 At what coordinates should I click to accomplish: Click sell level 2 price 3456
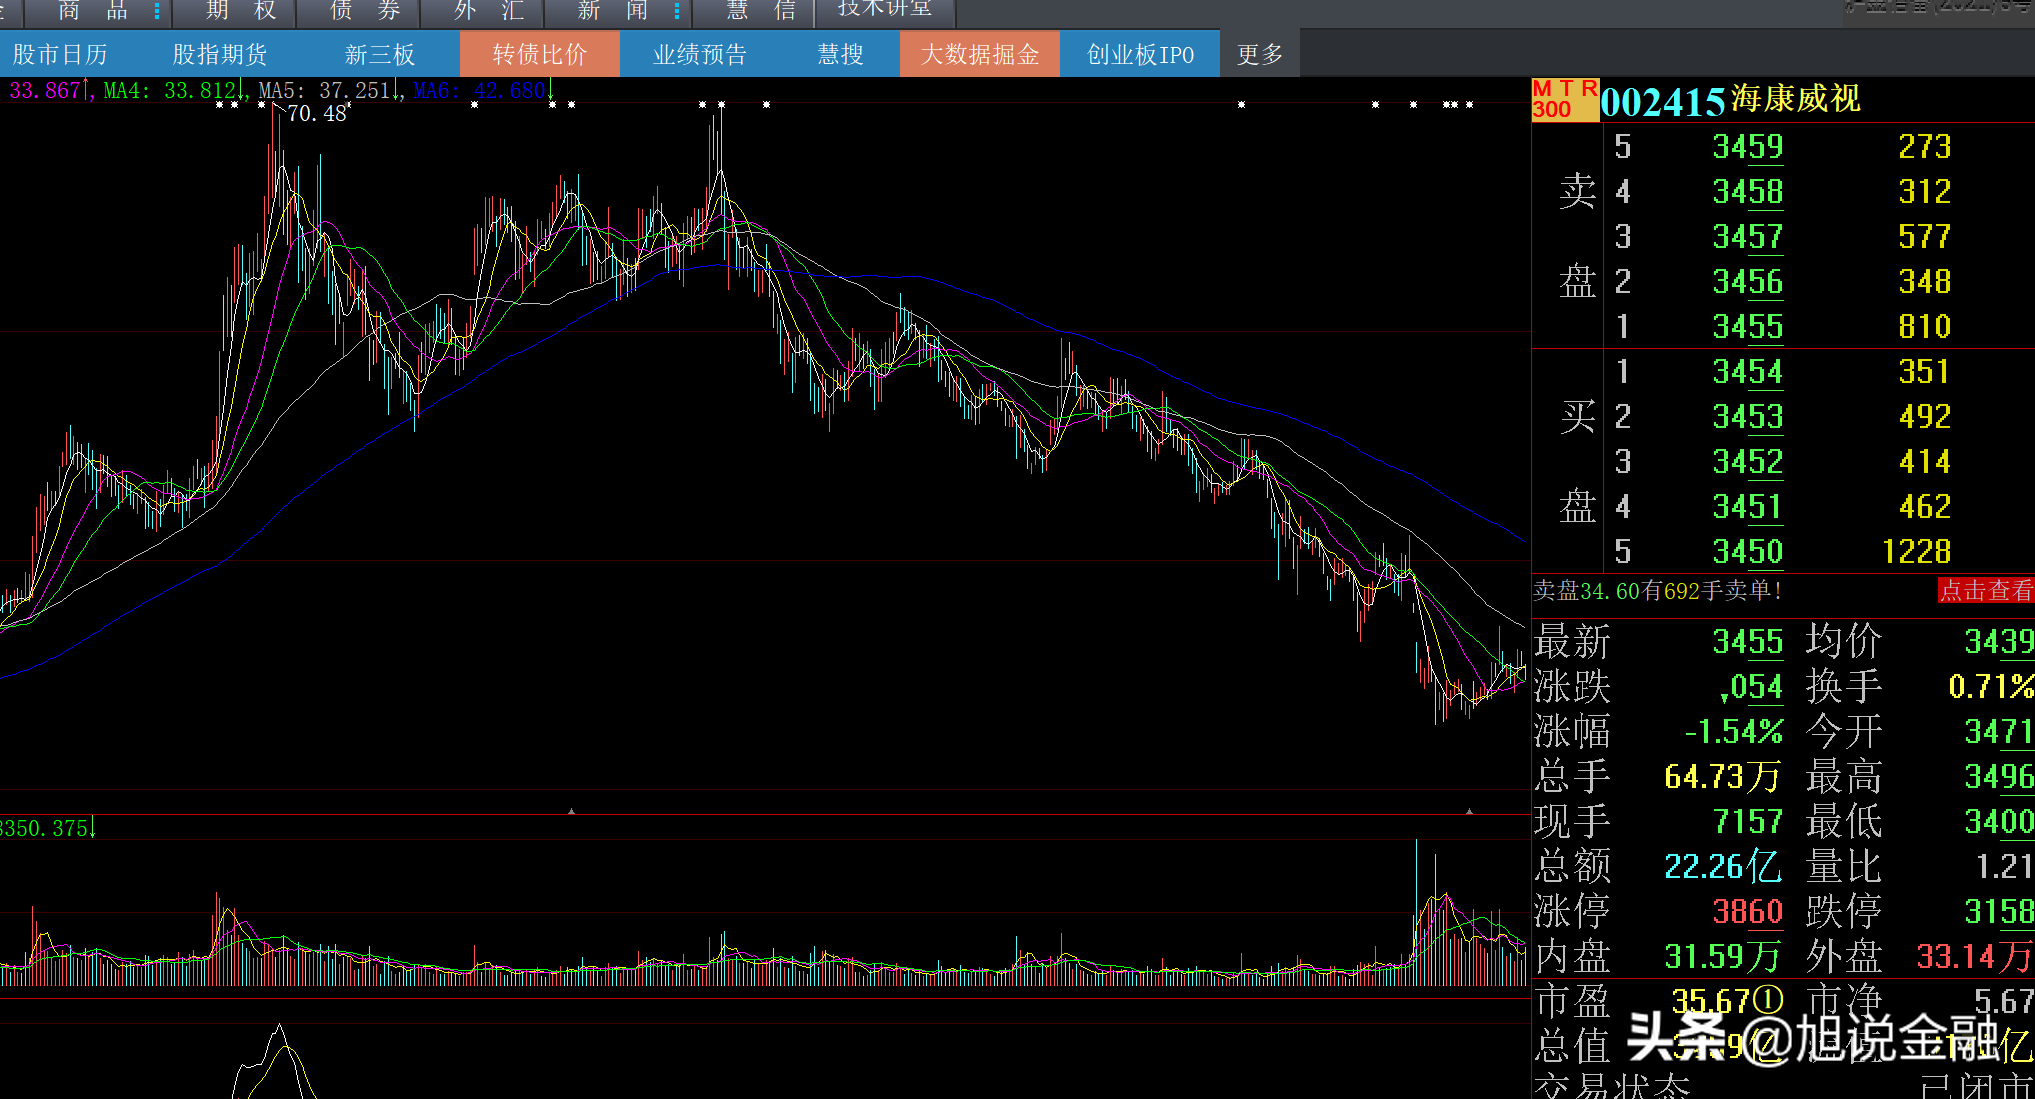point(1747,282)
